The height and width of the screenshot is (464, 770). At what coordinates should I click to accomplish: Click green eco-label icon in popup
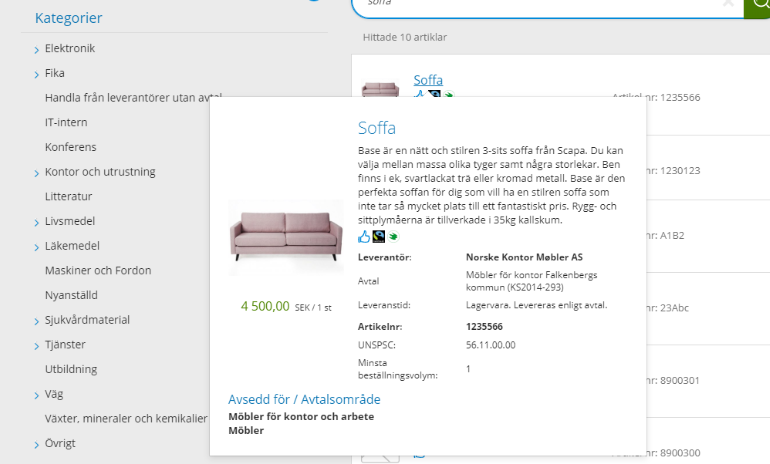click(x=392, y=237)
